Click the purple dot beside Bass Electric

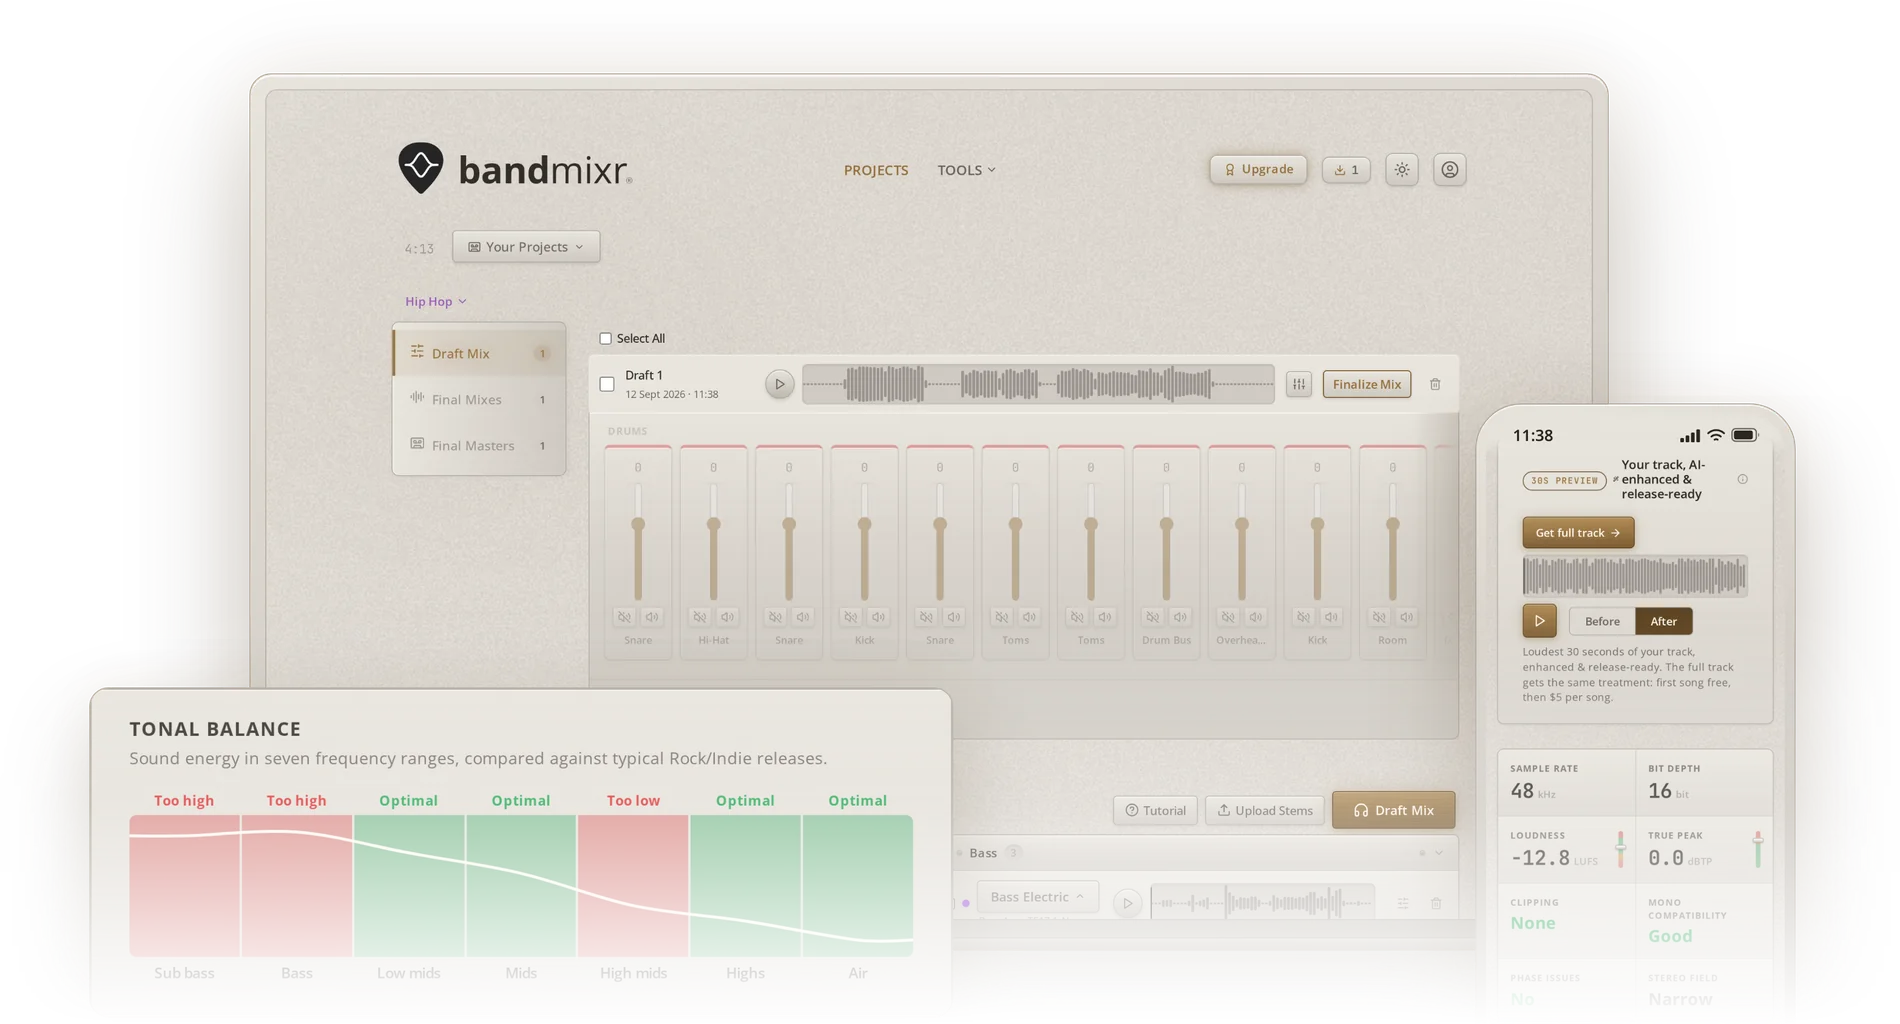tap(965, 903)
